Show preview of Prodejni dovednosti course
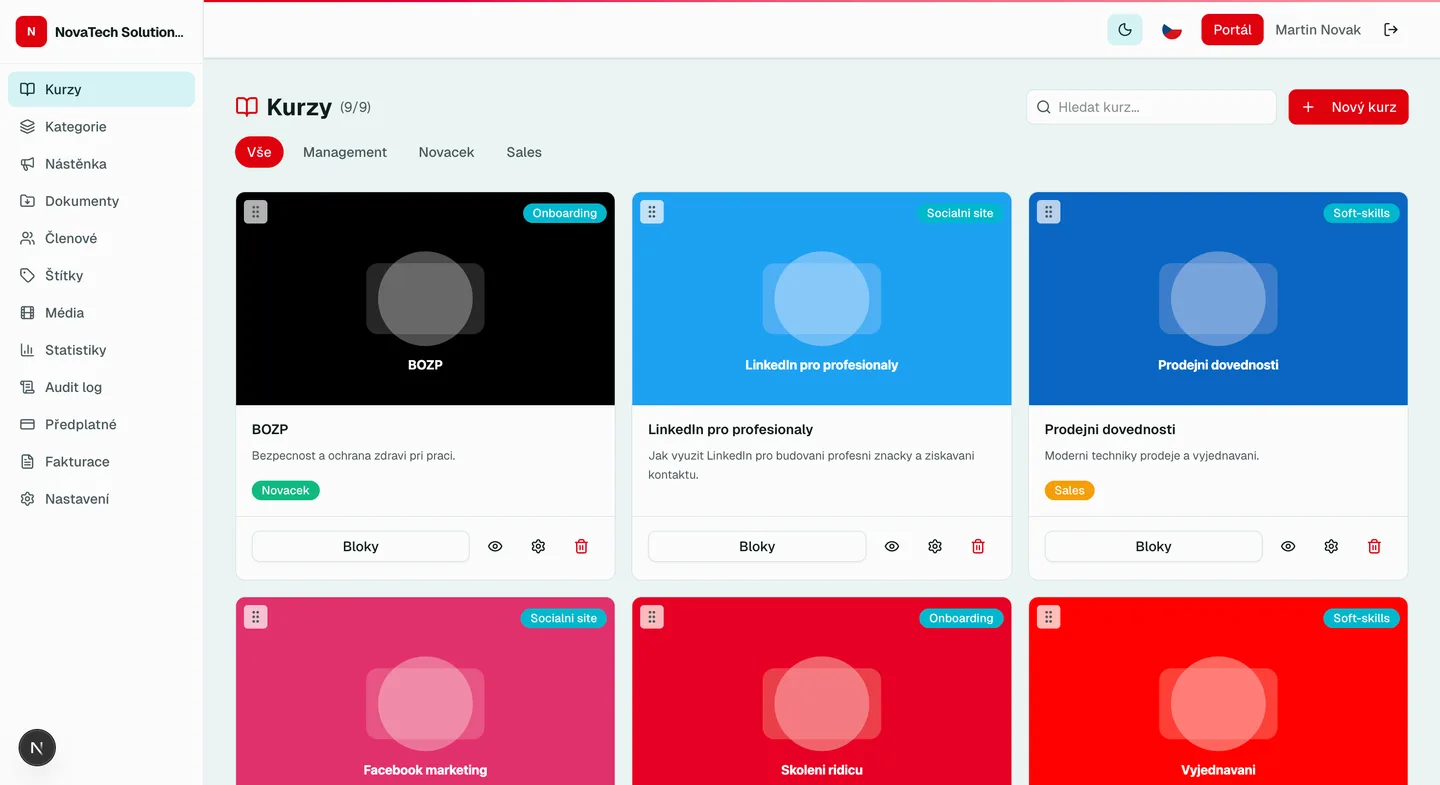1440x785 pixels. (1287, 546)
